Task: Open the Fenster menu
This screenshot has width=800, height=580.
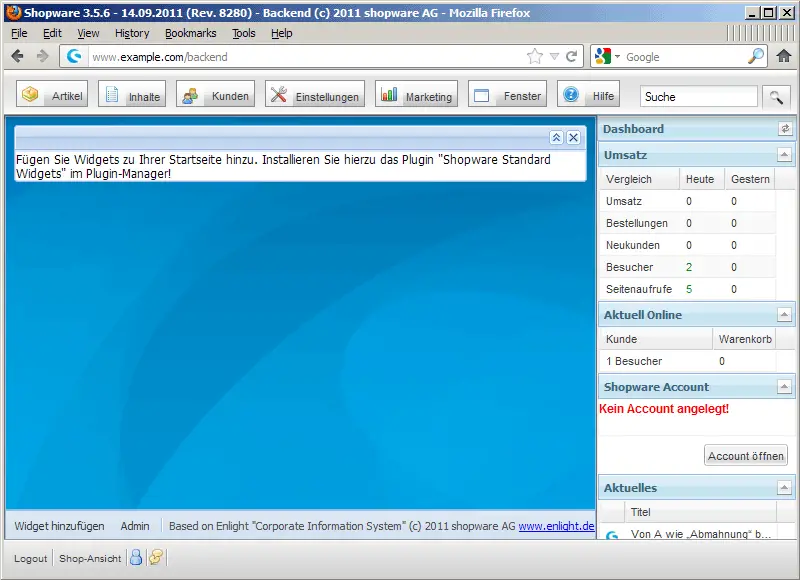Action: tap(507, 94)
